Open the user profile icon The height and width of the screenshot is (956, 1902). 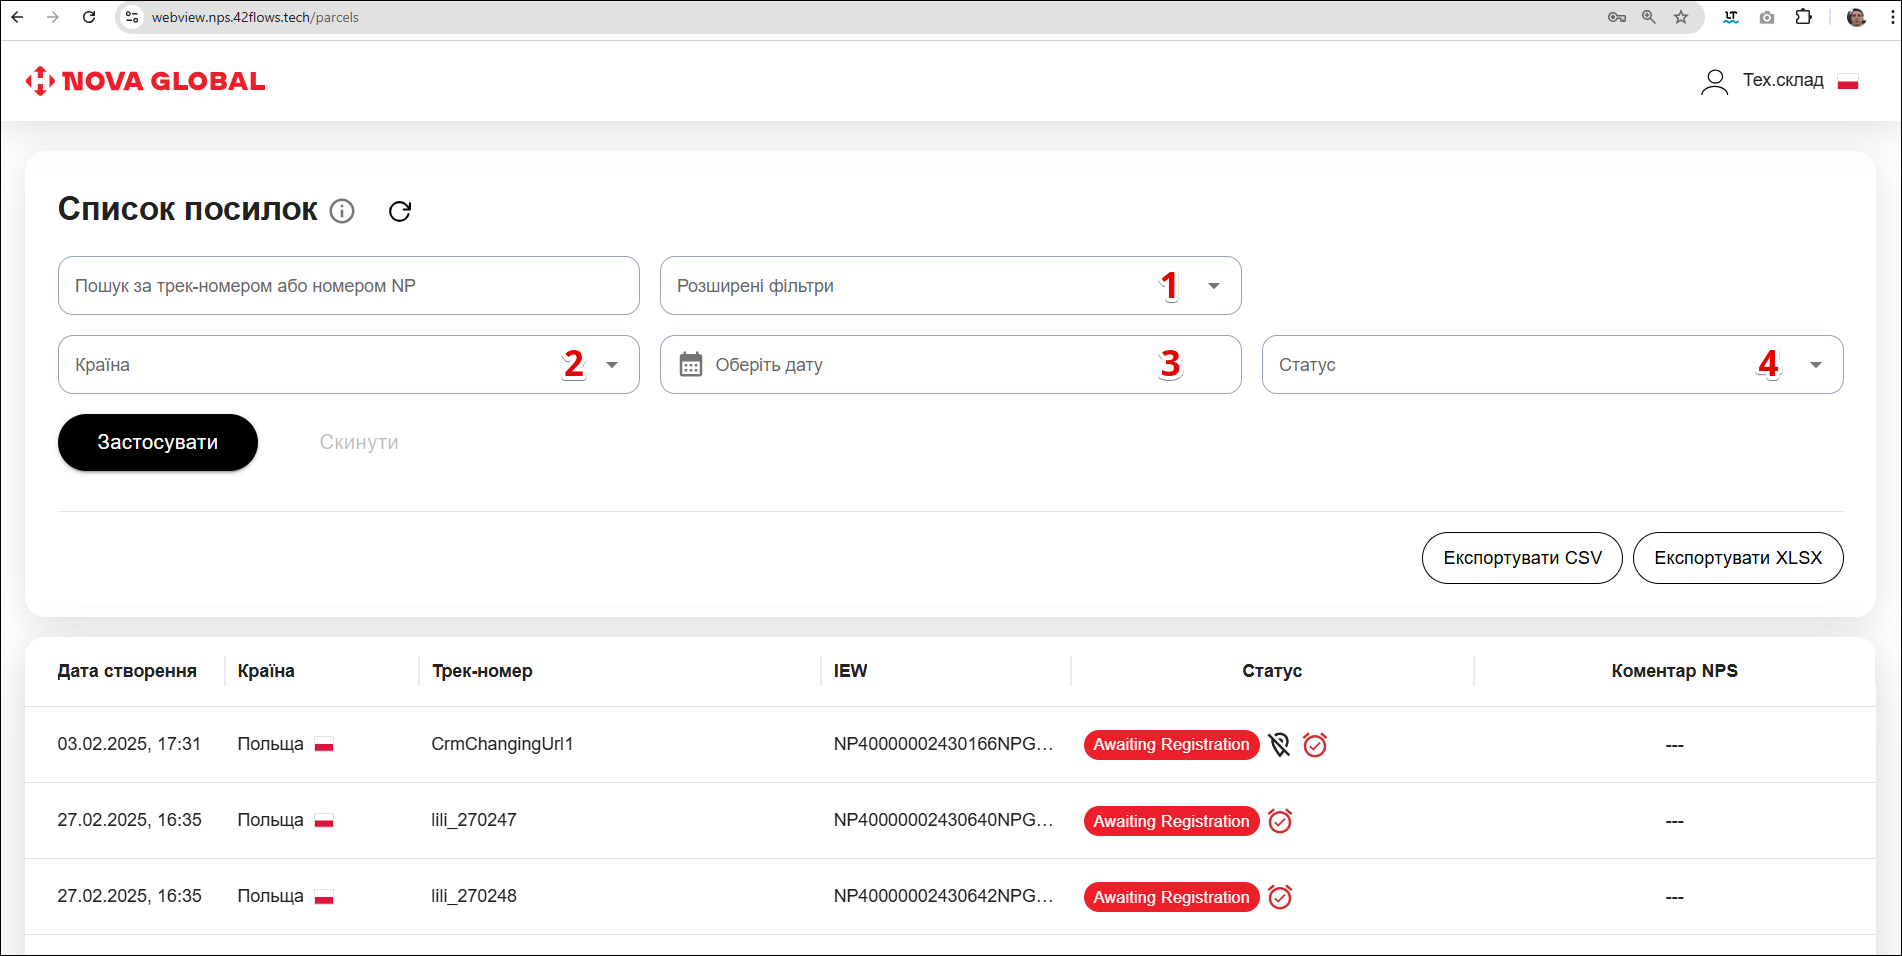click(x=1714, y=81)
